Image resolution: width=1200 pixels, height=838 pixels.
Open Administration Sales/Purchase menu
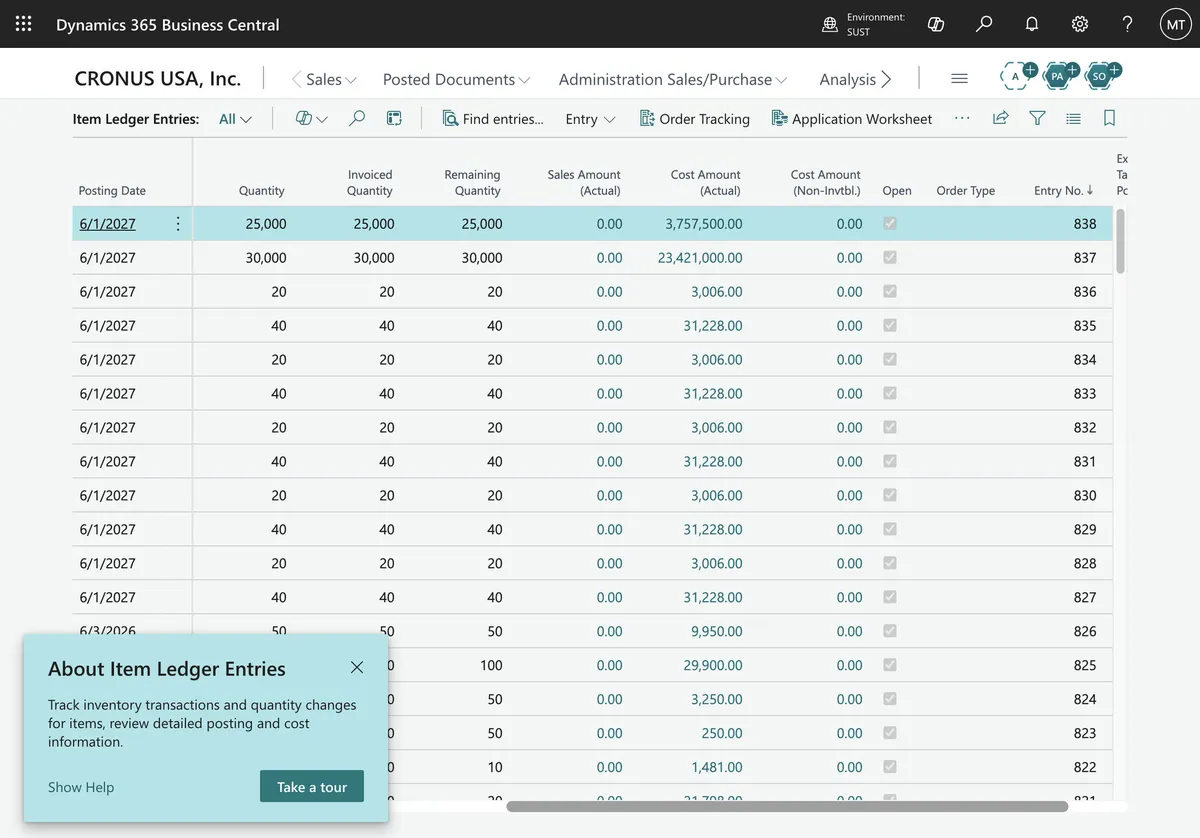673,79
